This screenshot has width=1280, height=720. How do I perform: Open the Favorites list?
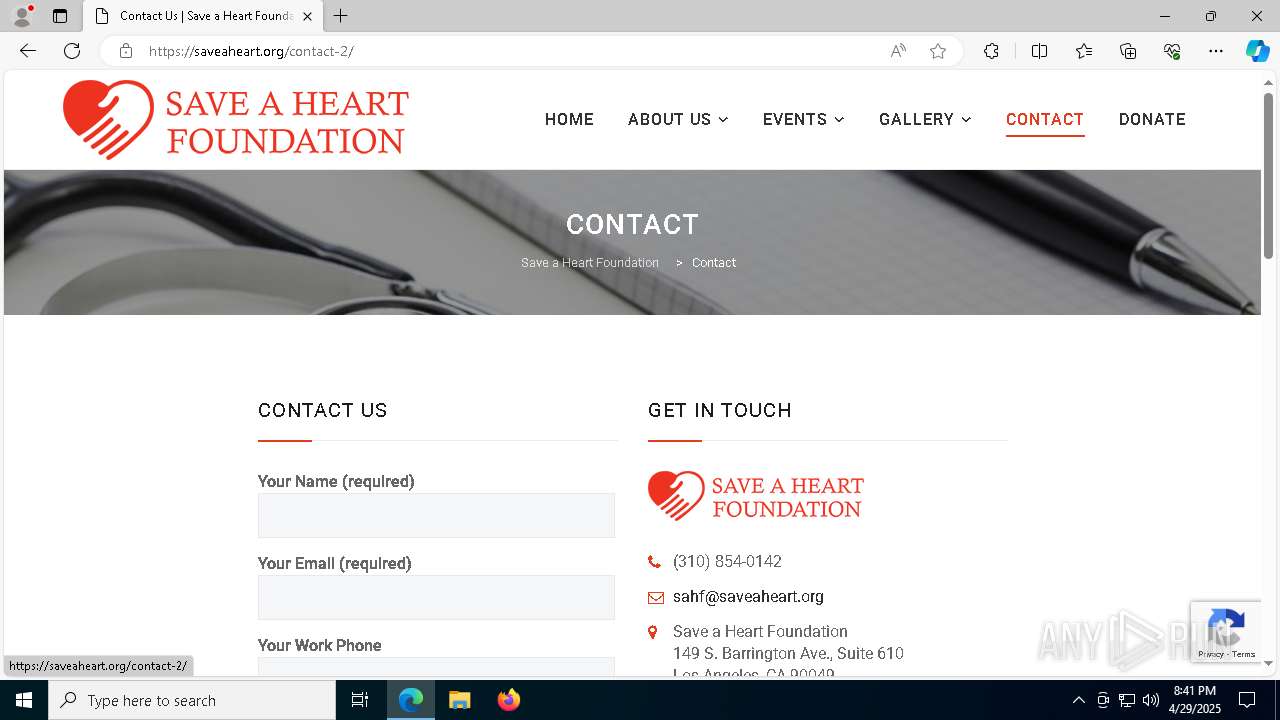click(1084, 51)
